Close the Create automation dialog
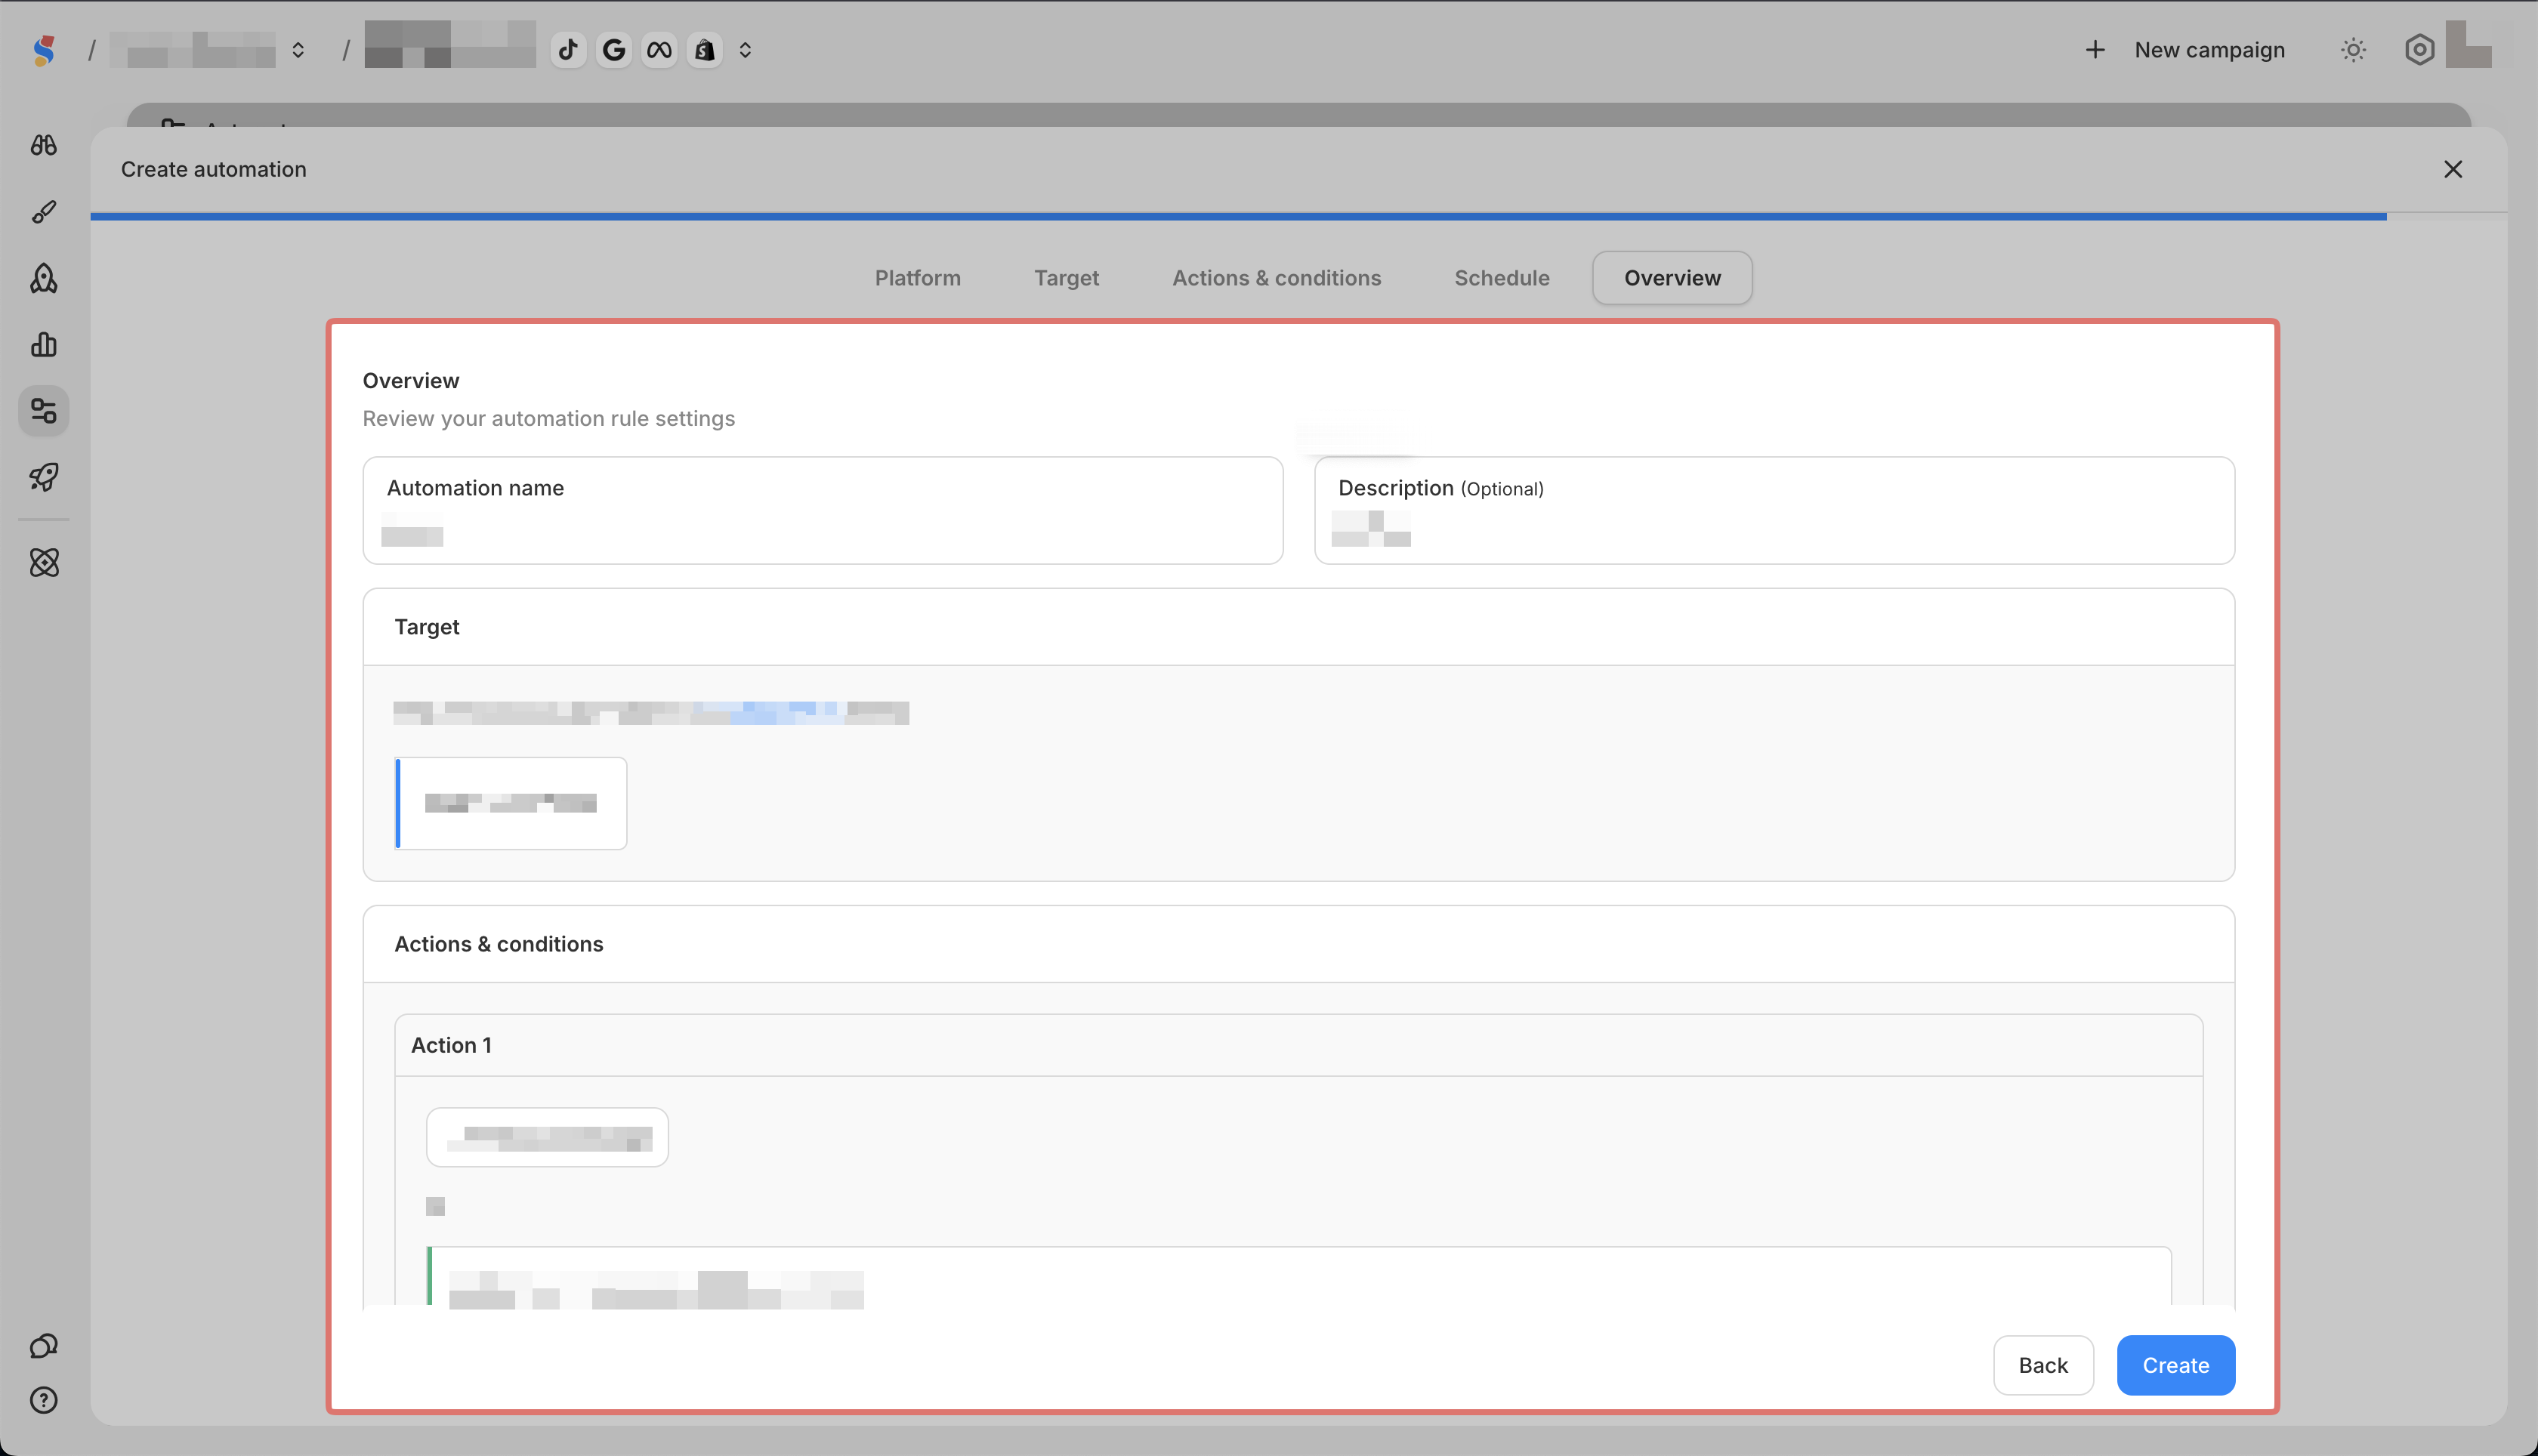This screenshot has width=2538, height=1456. pyautogui.click(x=2452, y=170)
